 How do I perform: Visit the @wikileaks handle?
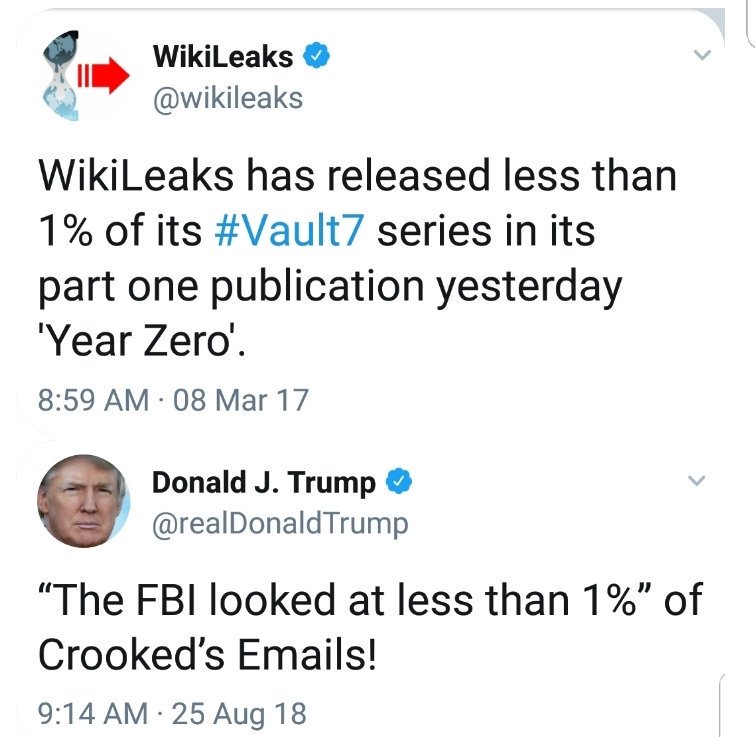[x=227, y=98]
